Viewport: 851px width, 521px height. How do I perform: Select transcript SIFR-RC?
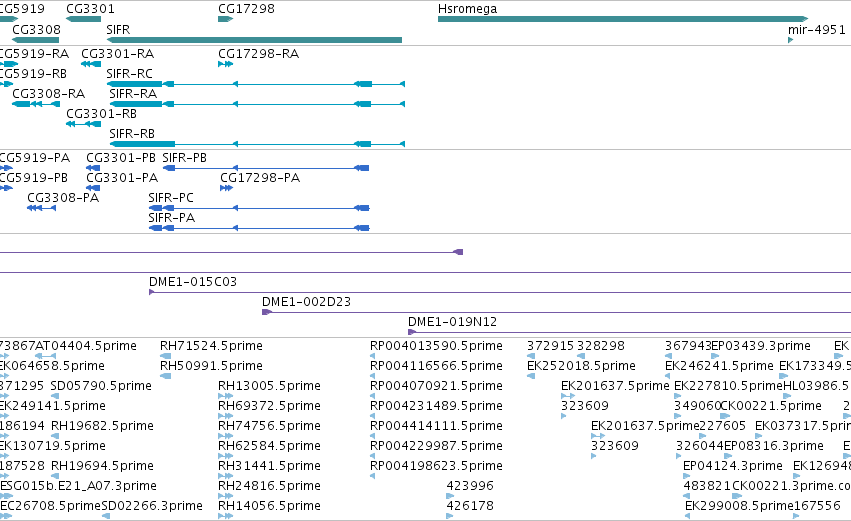[x=256, y=84]
